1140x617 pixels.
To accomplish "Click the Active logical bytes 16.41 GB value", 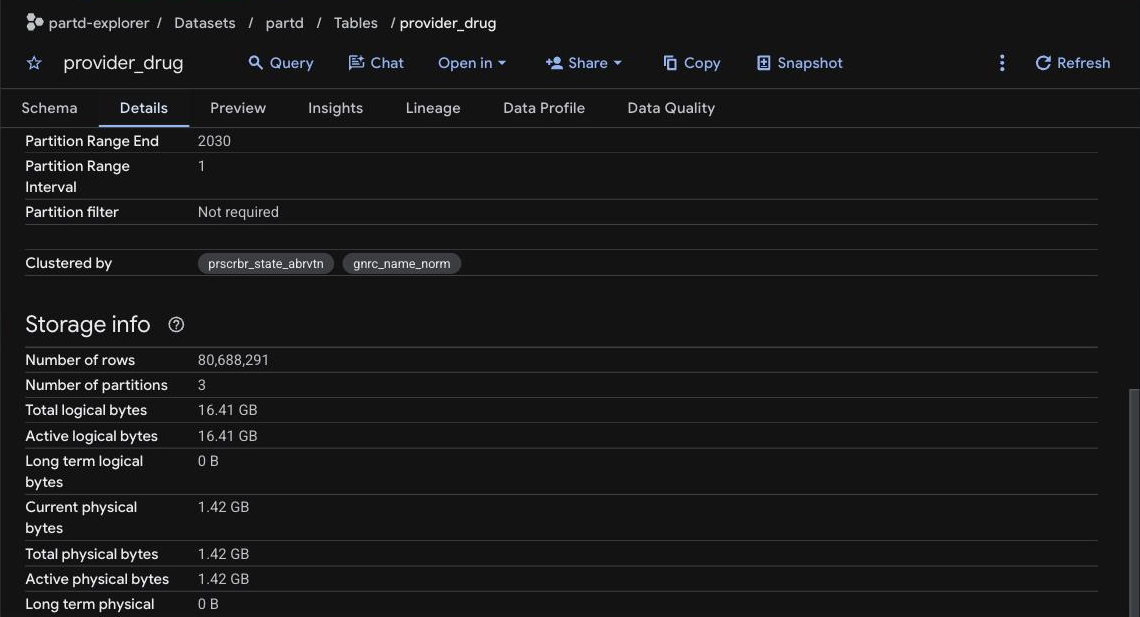I will click(228, 436).
